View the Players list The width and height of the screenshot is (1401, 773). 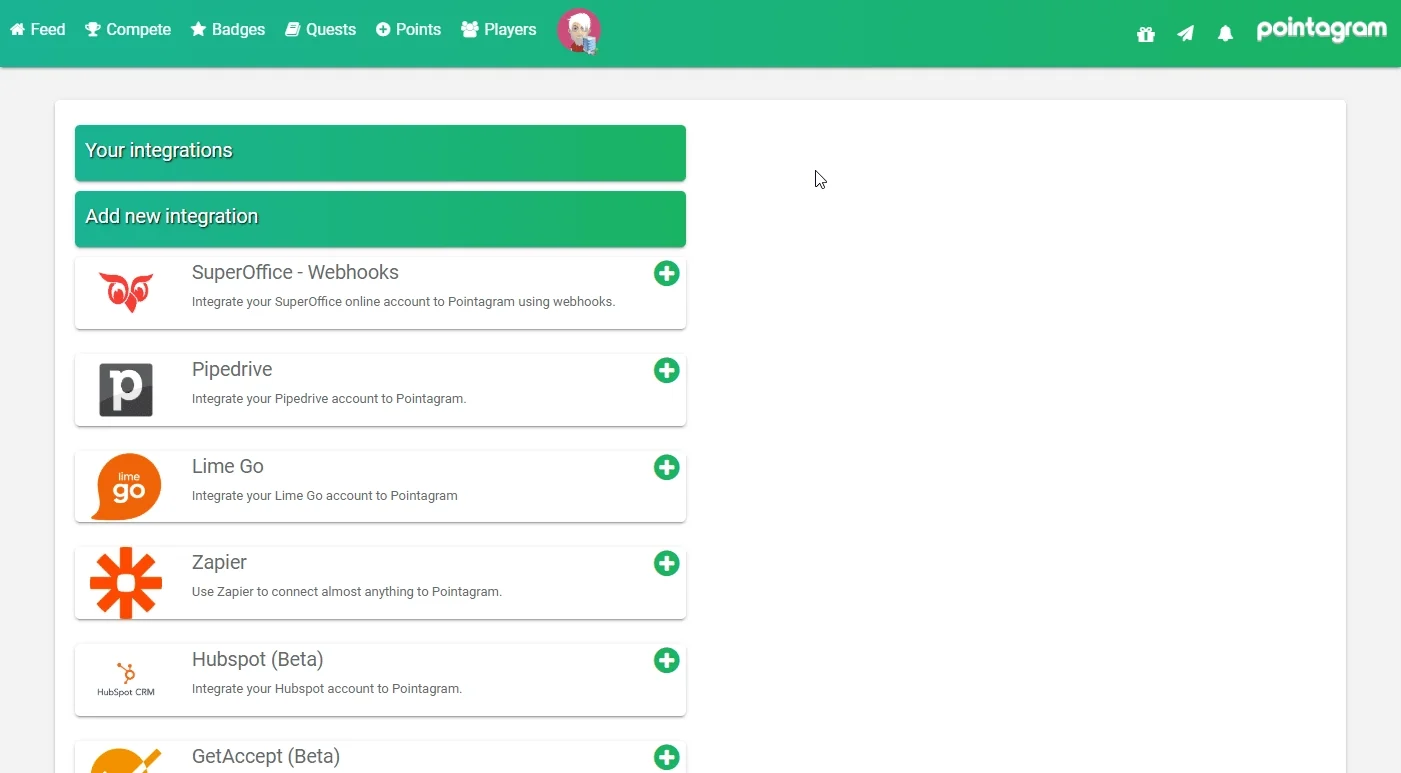click(499, 30)
